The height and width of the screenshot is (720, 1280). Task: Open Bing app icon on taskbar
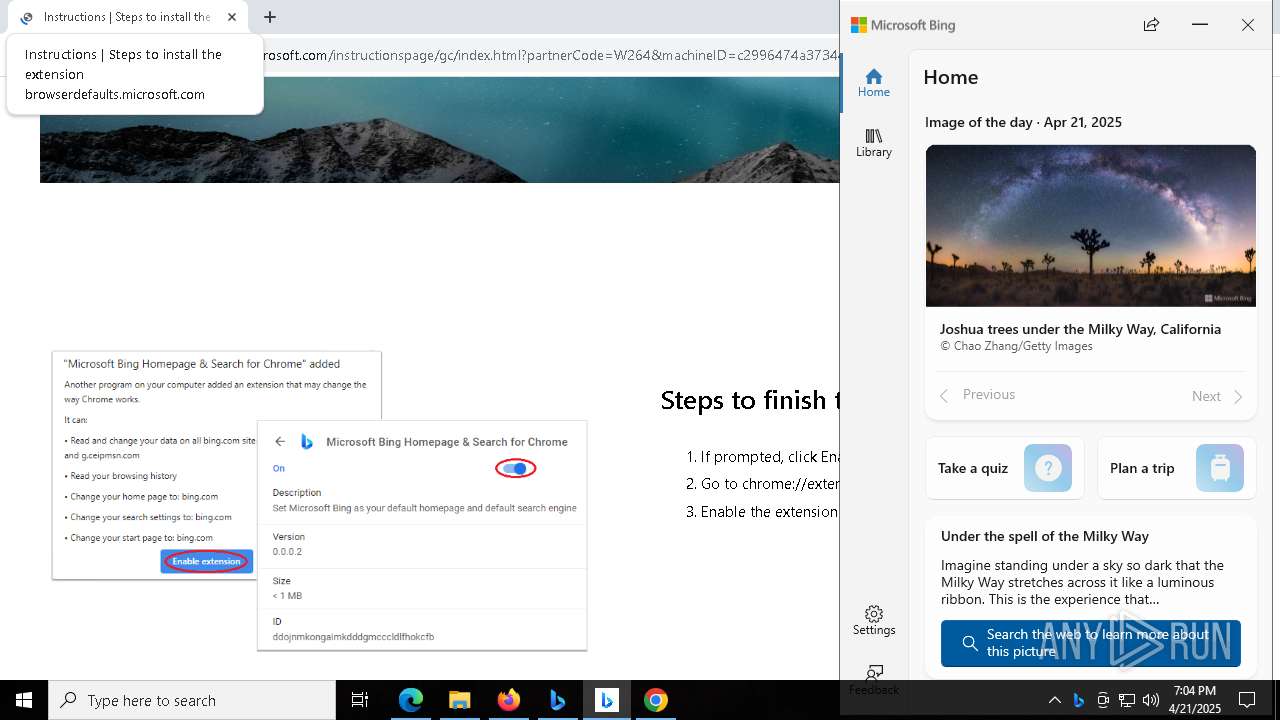coord(557,700)
